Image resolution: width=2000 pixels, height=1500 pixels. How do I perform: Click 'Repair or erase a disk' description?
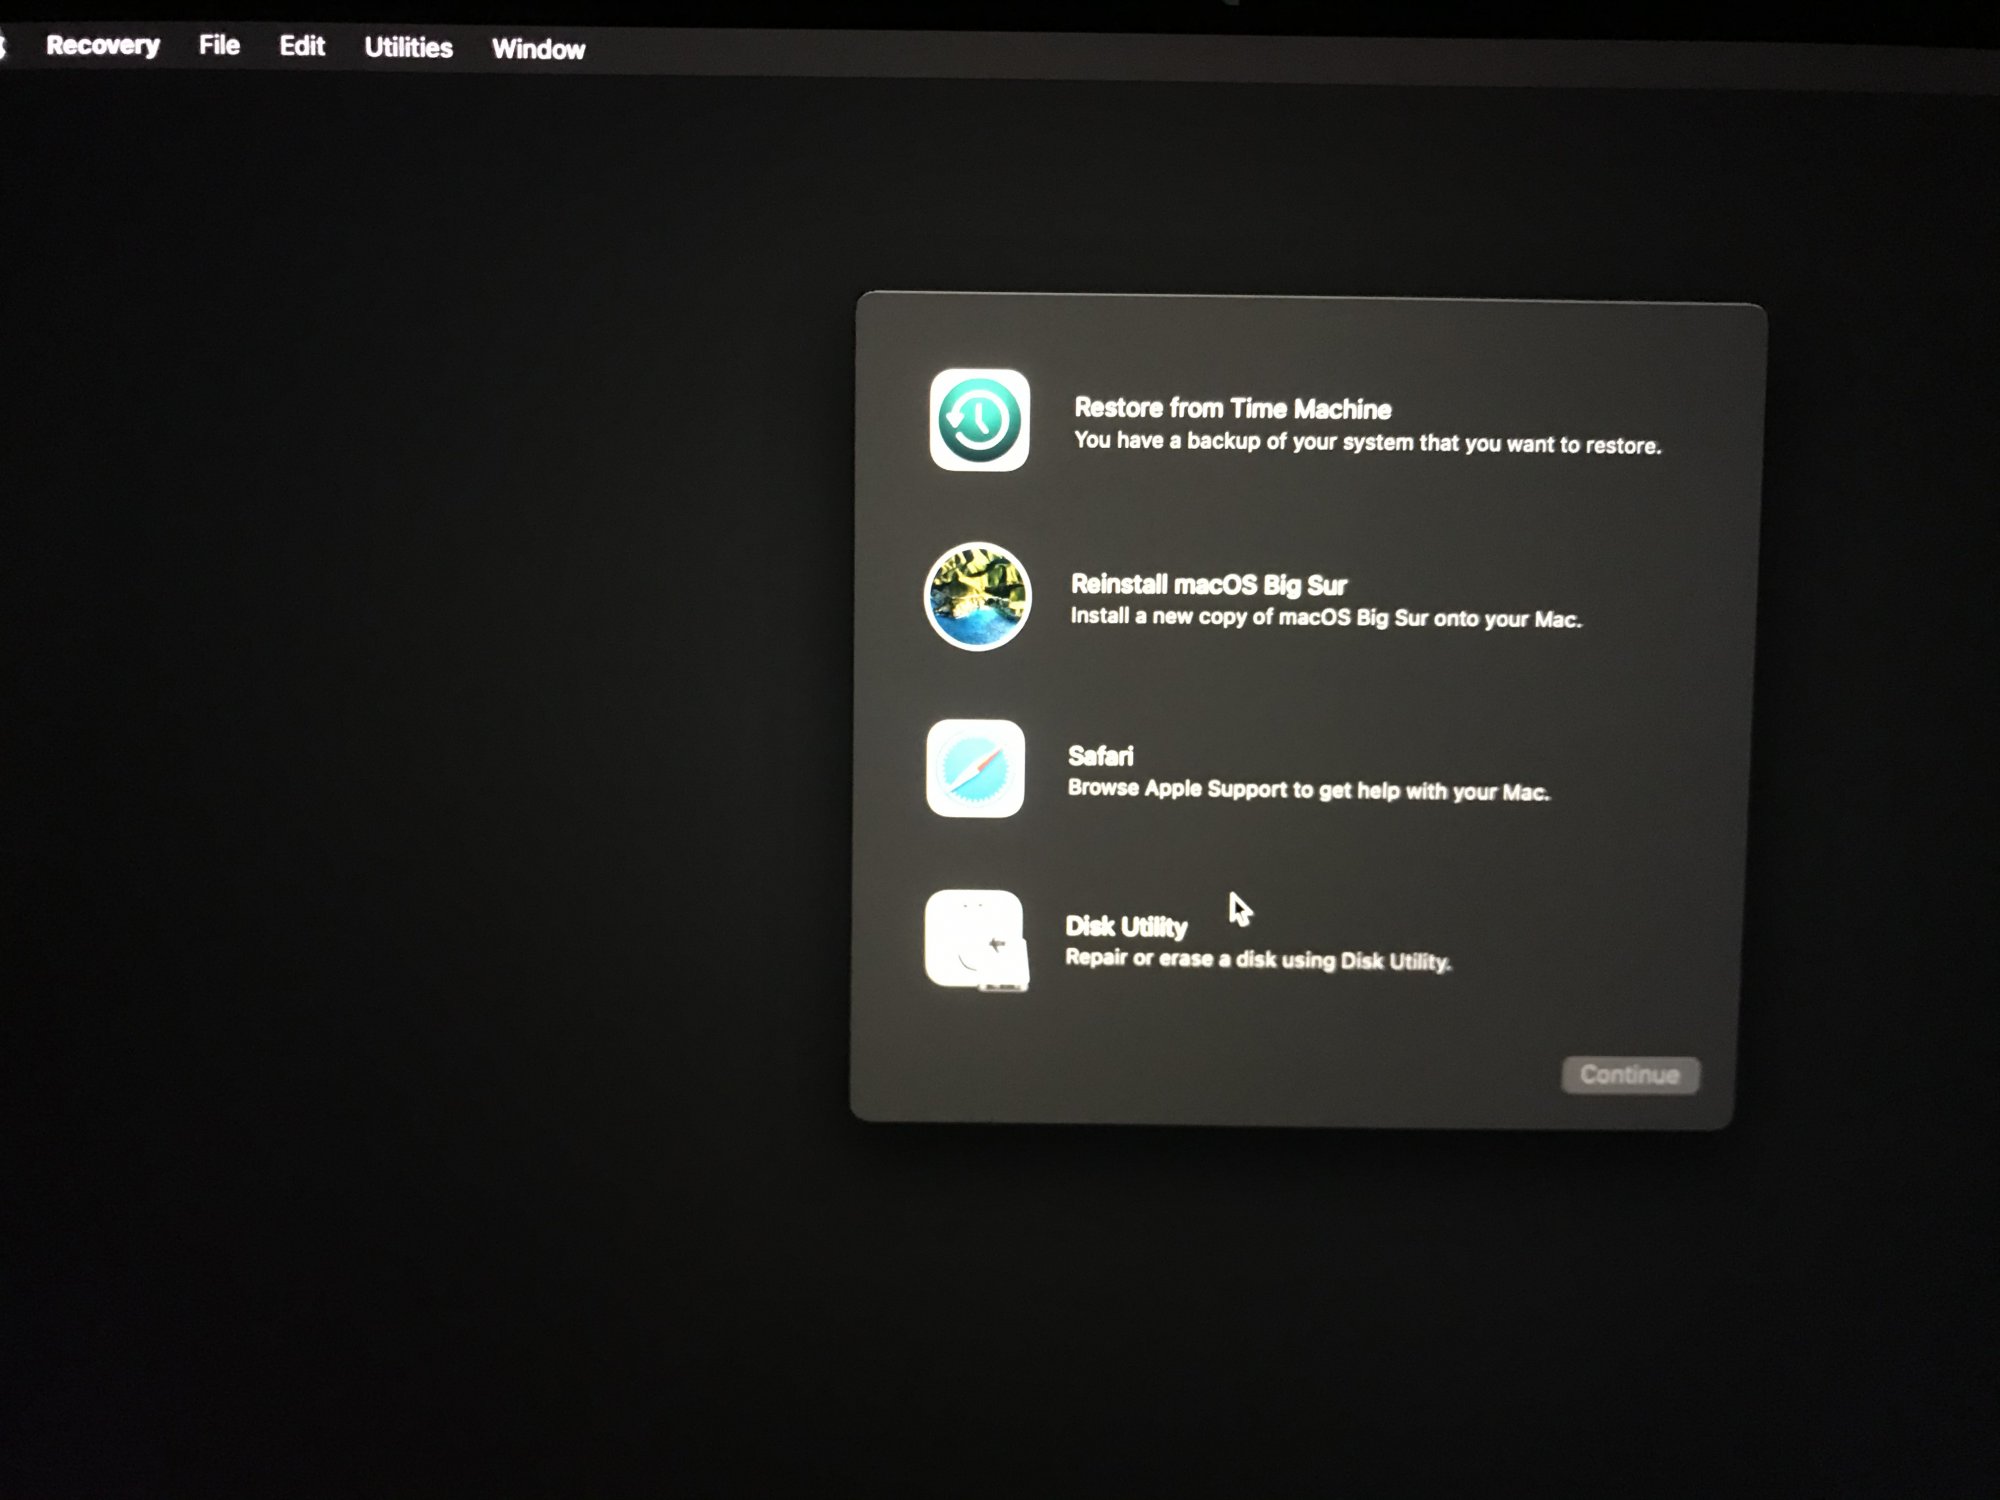(1258, 960)
